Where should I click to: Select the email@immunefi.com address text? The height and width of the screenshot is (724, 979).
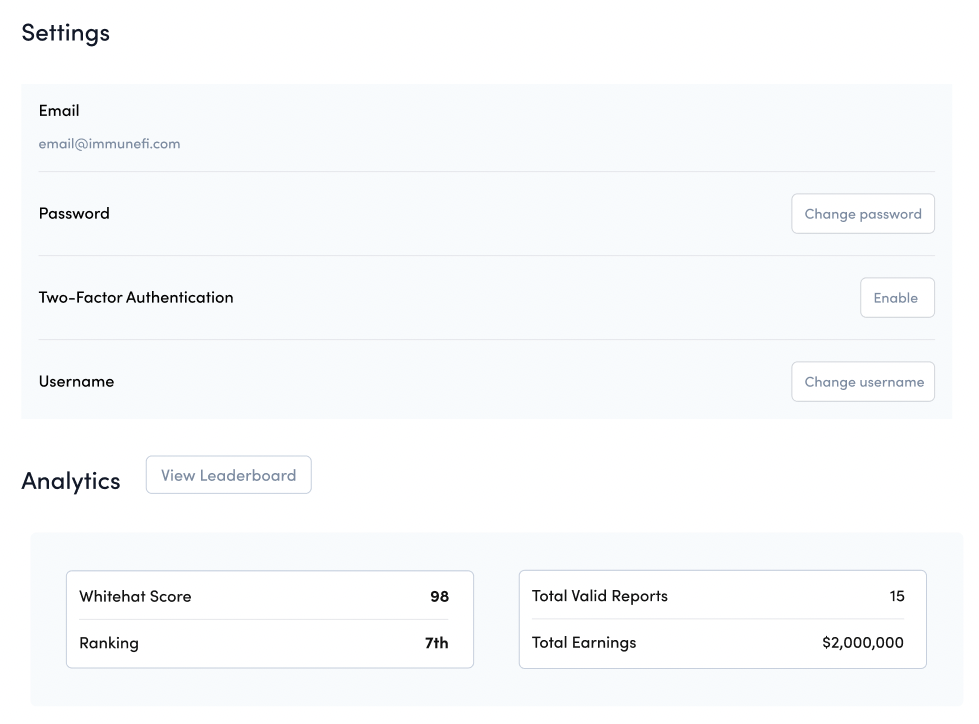(x=109, y=144)
